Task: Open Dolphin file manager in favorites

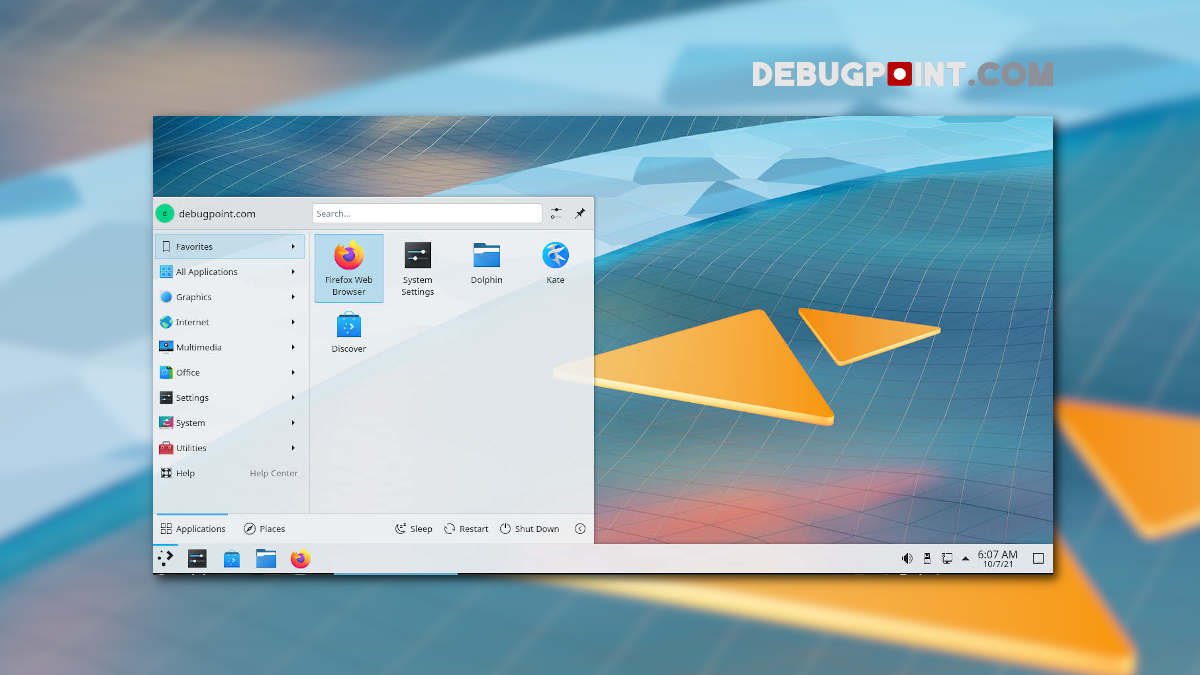Action: (486, 263)
